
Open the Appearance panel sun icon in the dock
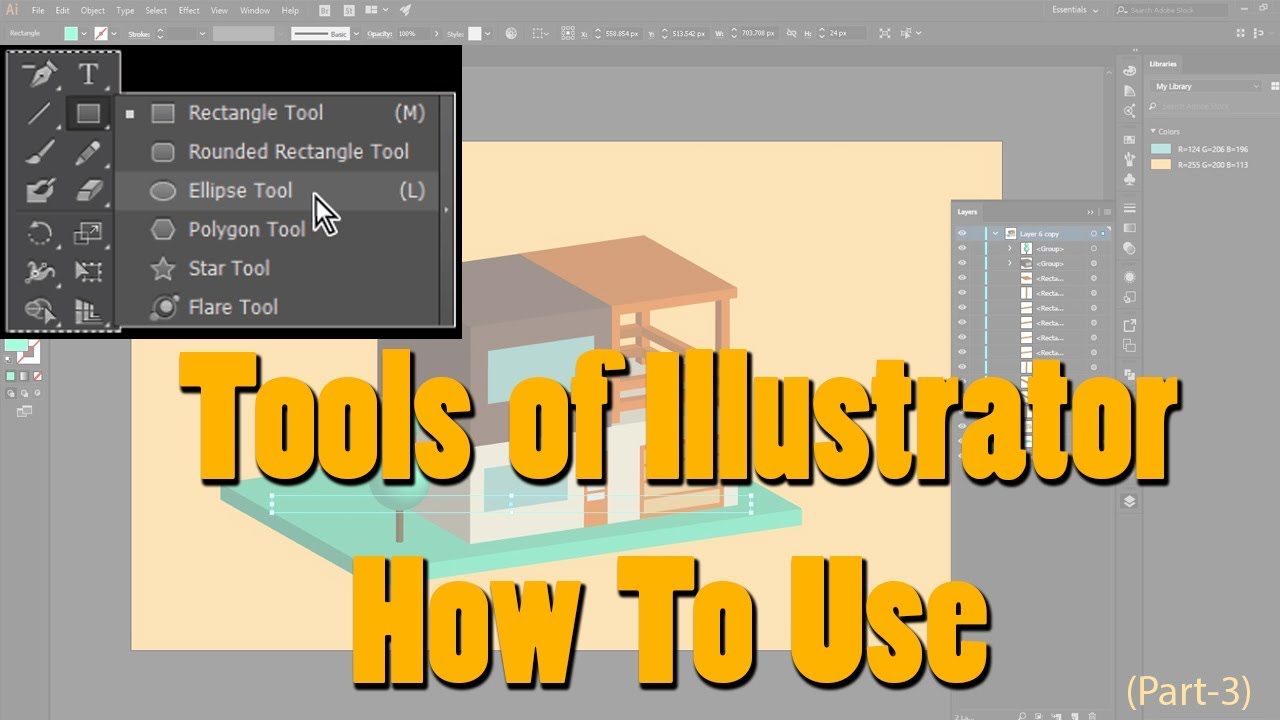coord(1129,277)
